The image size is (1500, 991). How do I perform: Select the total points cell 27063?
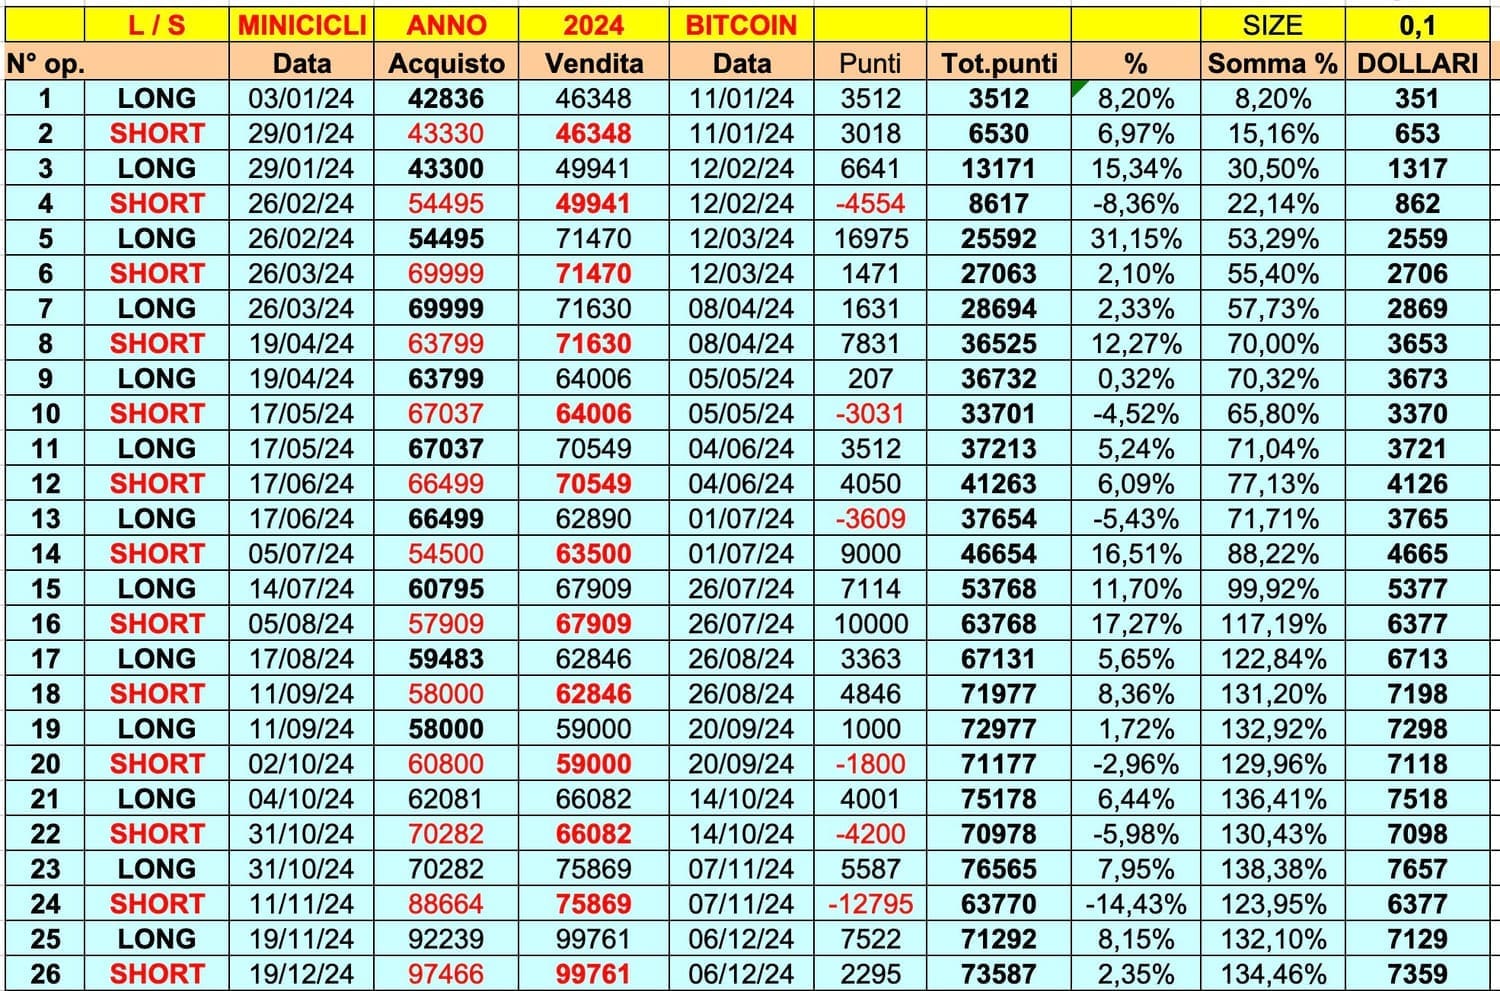tap(999, 273)
